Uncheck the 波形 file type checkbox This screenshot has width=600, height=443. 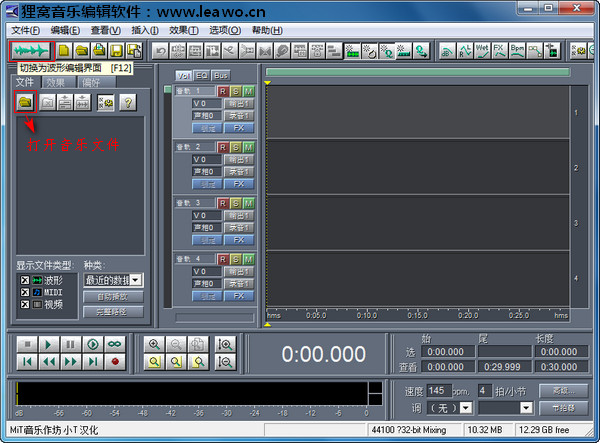pos(25,280)
